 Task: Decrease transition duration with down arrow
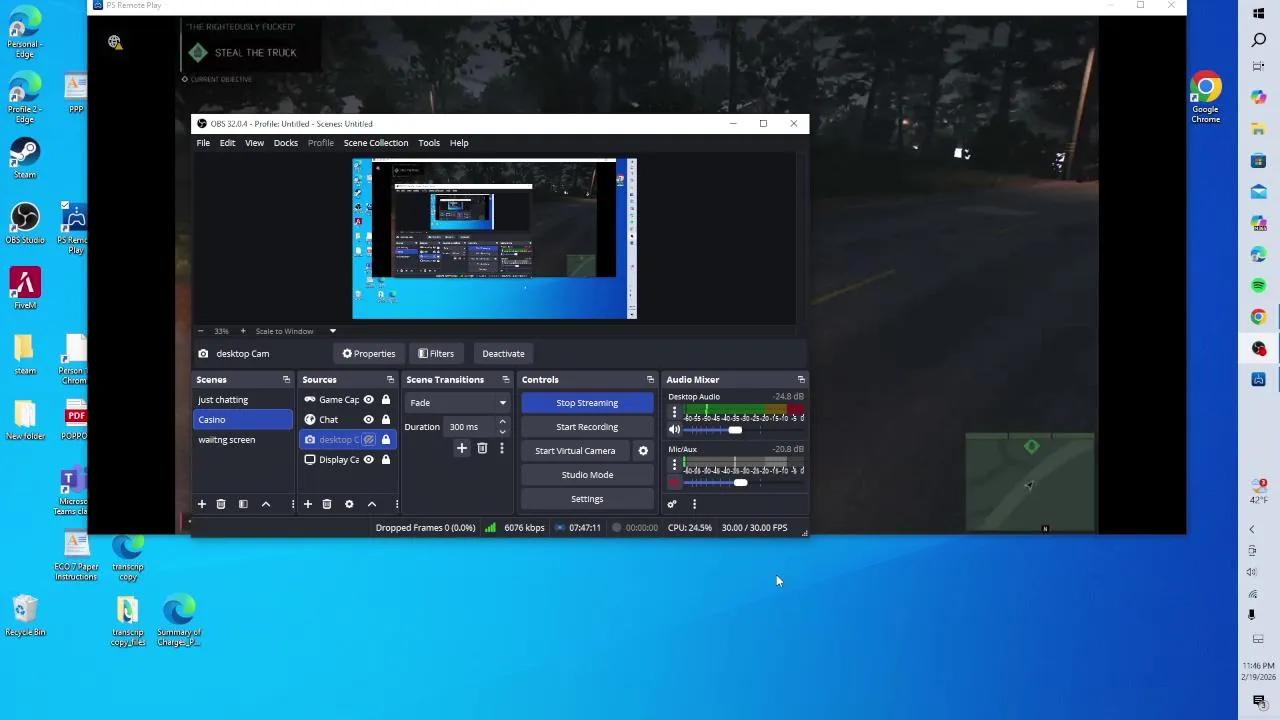pos(502,432)
